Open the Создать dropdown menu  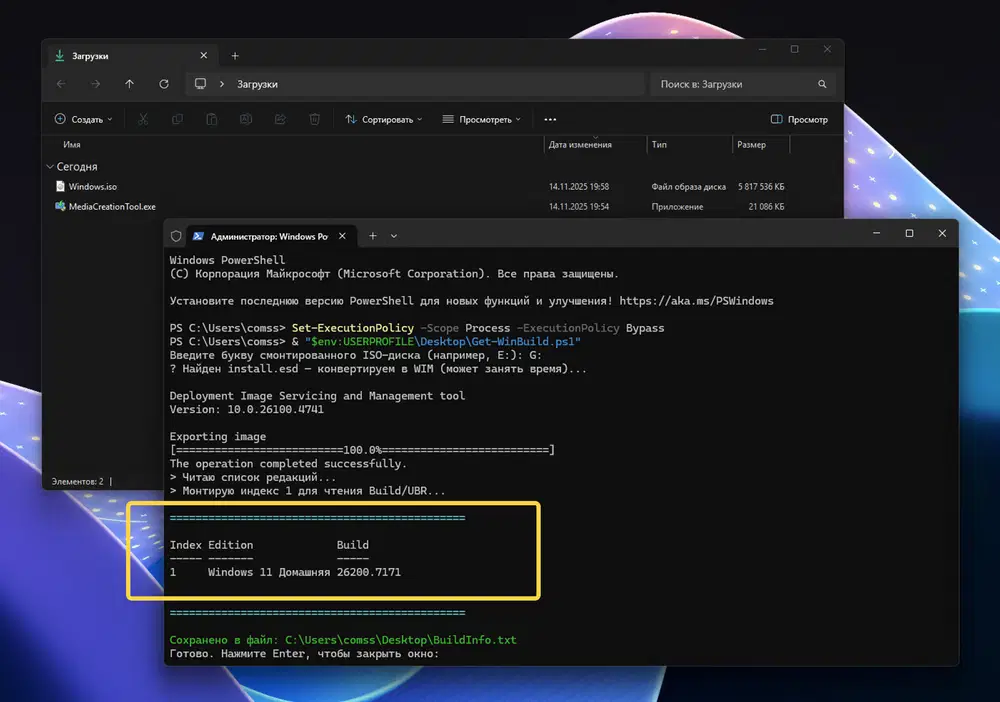click(x=84, y=119)
